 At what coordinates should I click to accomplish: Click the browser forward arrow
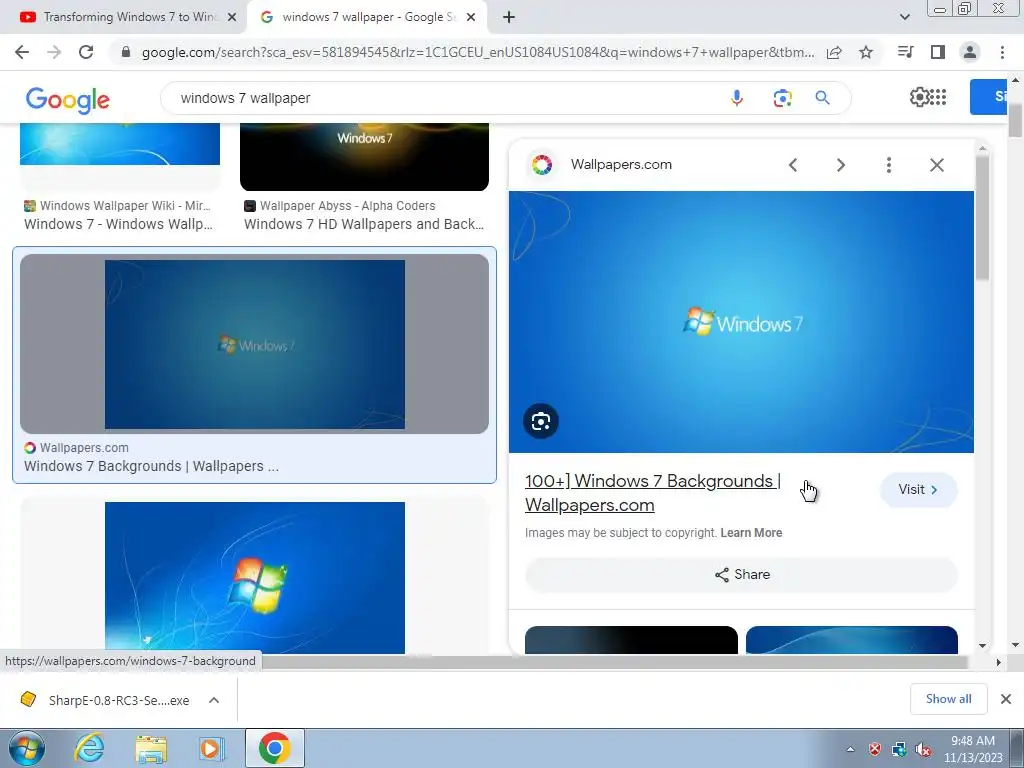click(54, 52)
